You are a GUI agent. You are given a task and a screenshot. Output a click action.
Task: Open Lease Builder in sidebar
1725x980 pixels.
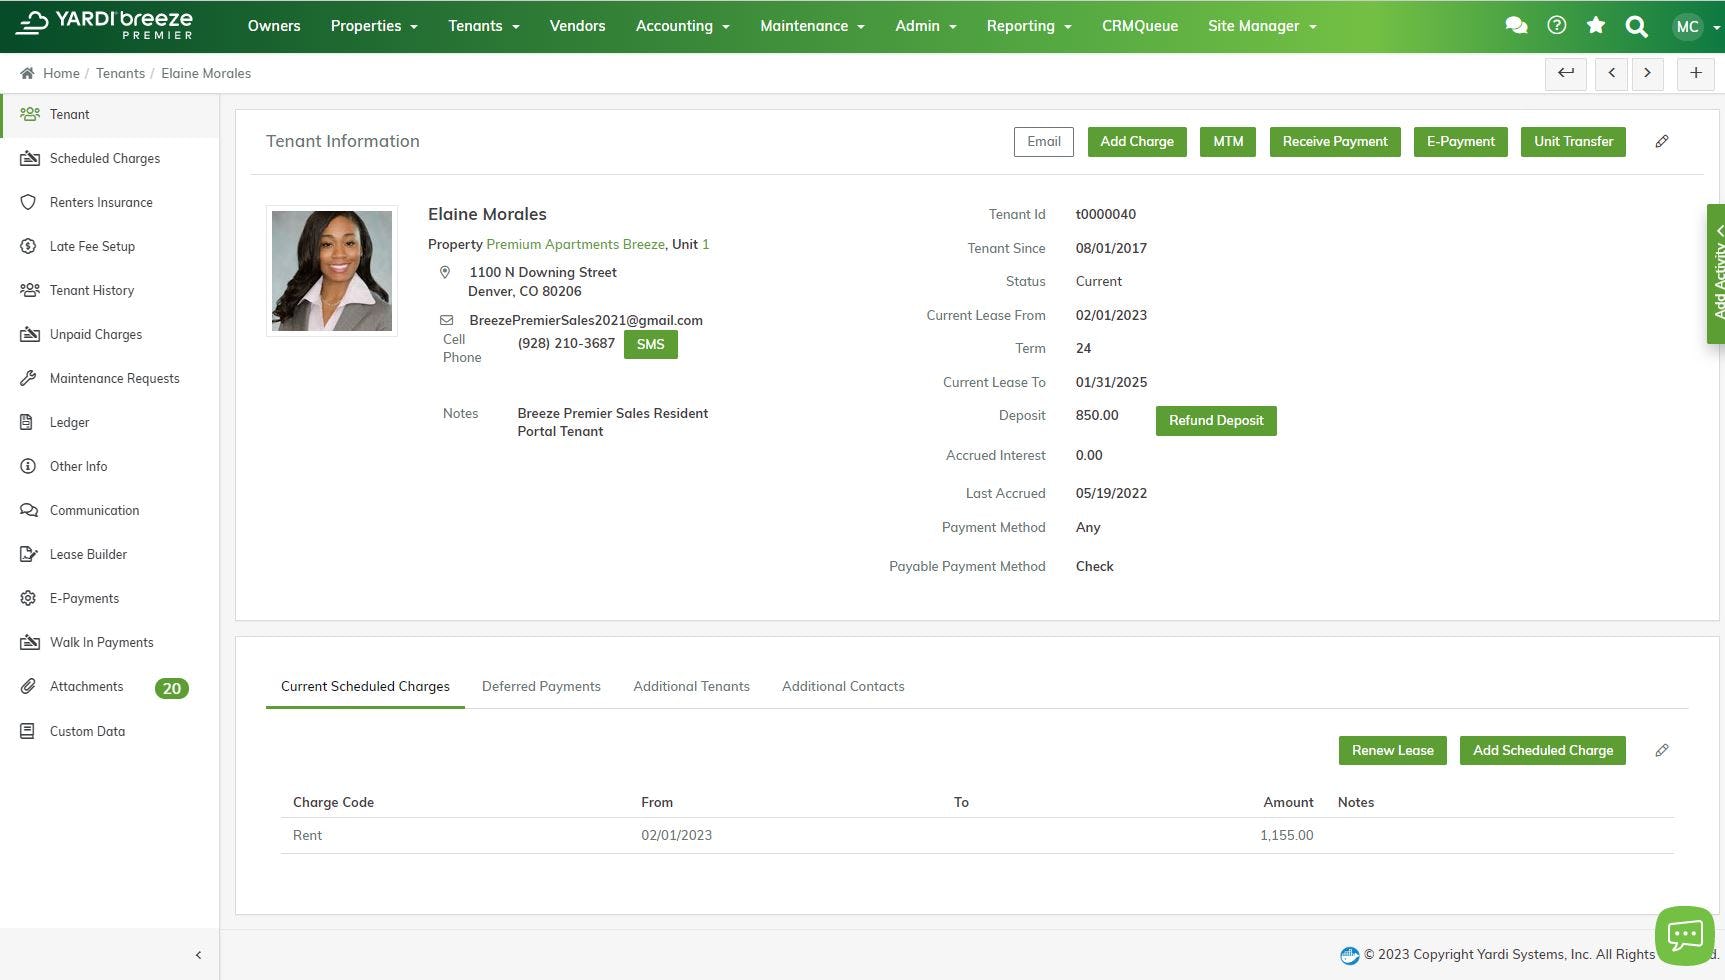(x=109, y=554)
